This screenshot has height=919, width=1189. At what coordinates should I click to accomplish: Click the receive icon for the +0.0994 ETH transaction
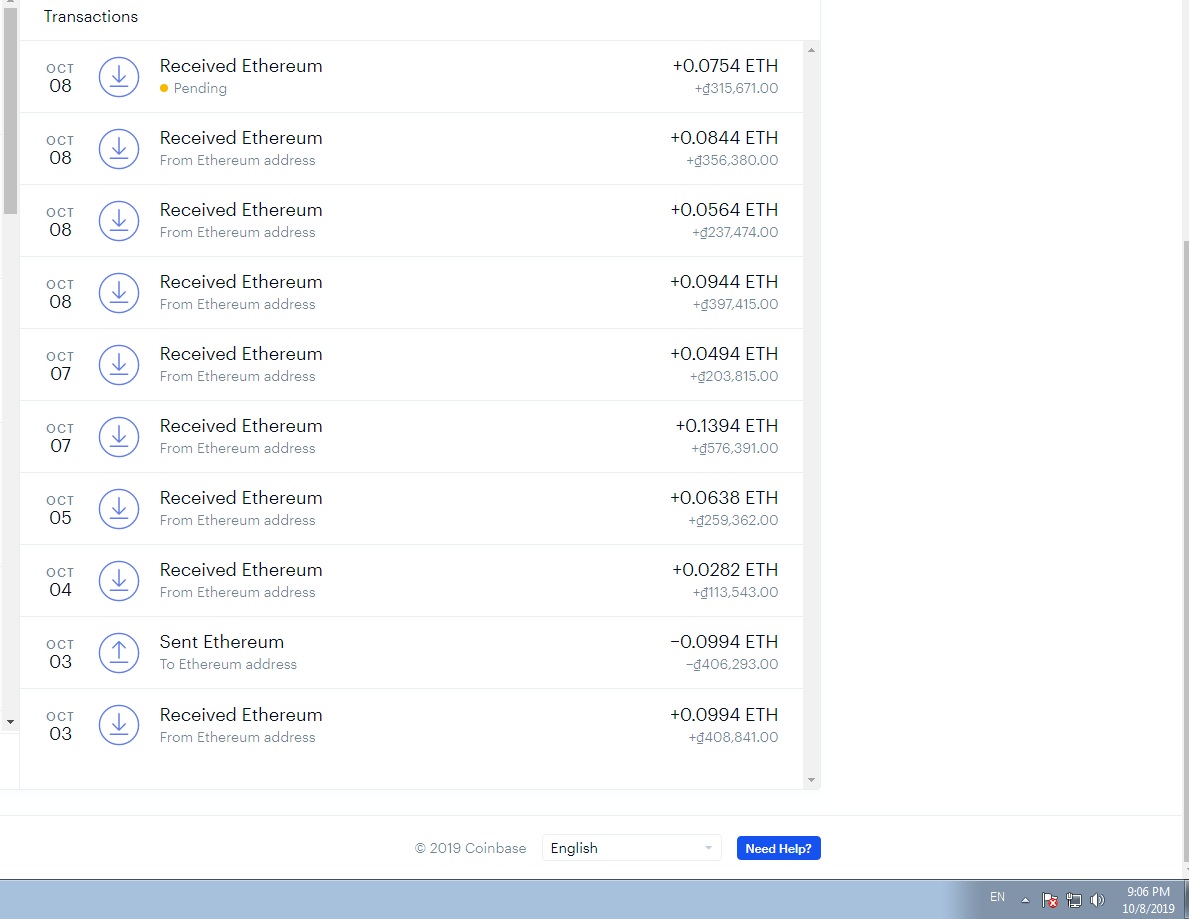[x=119, y=725]
